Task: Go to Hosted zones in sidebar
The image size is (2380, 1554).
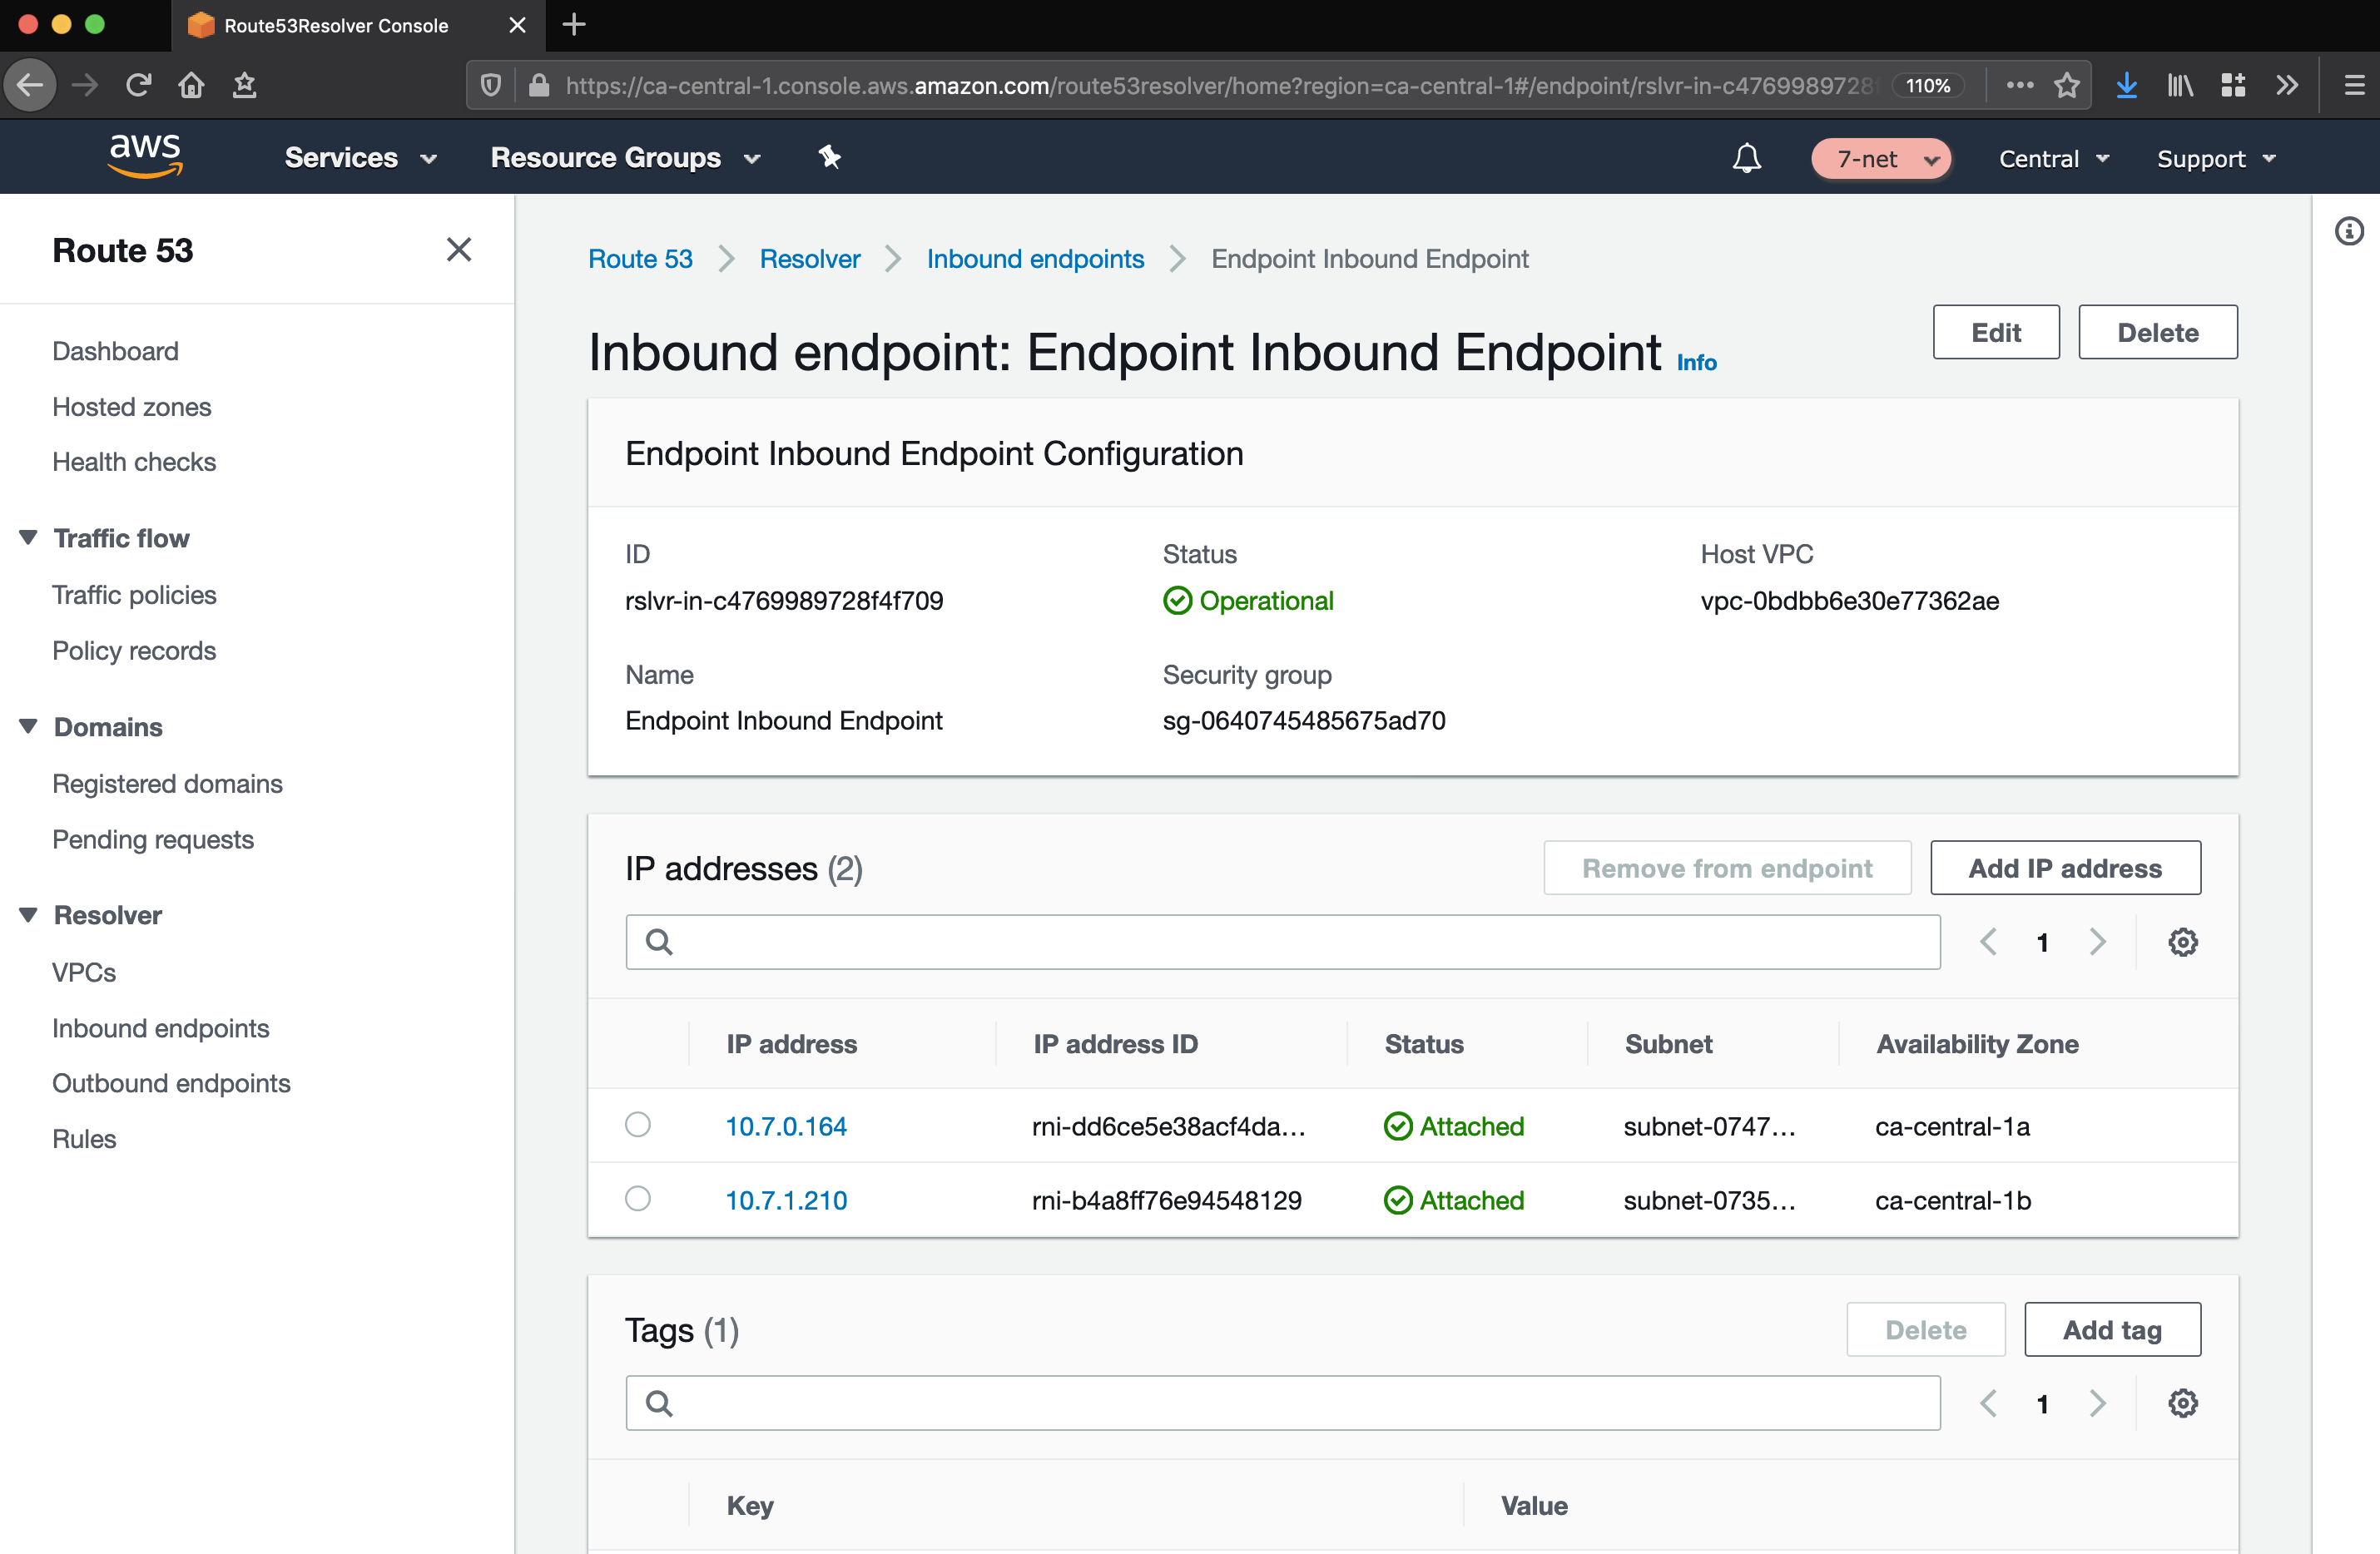Action: 132,407
